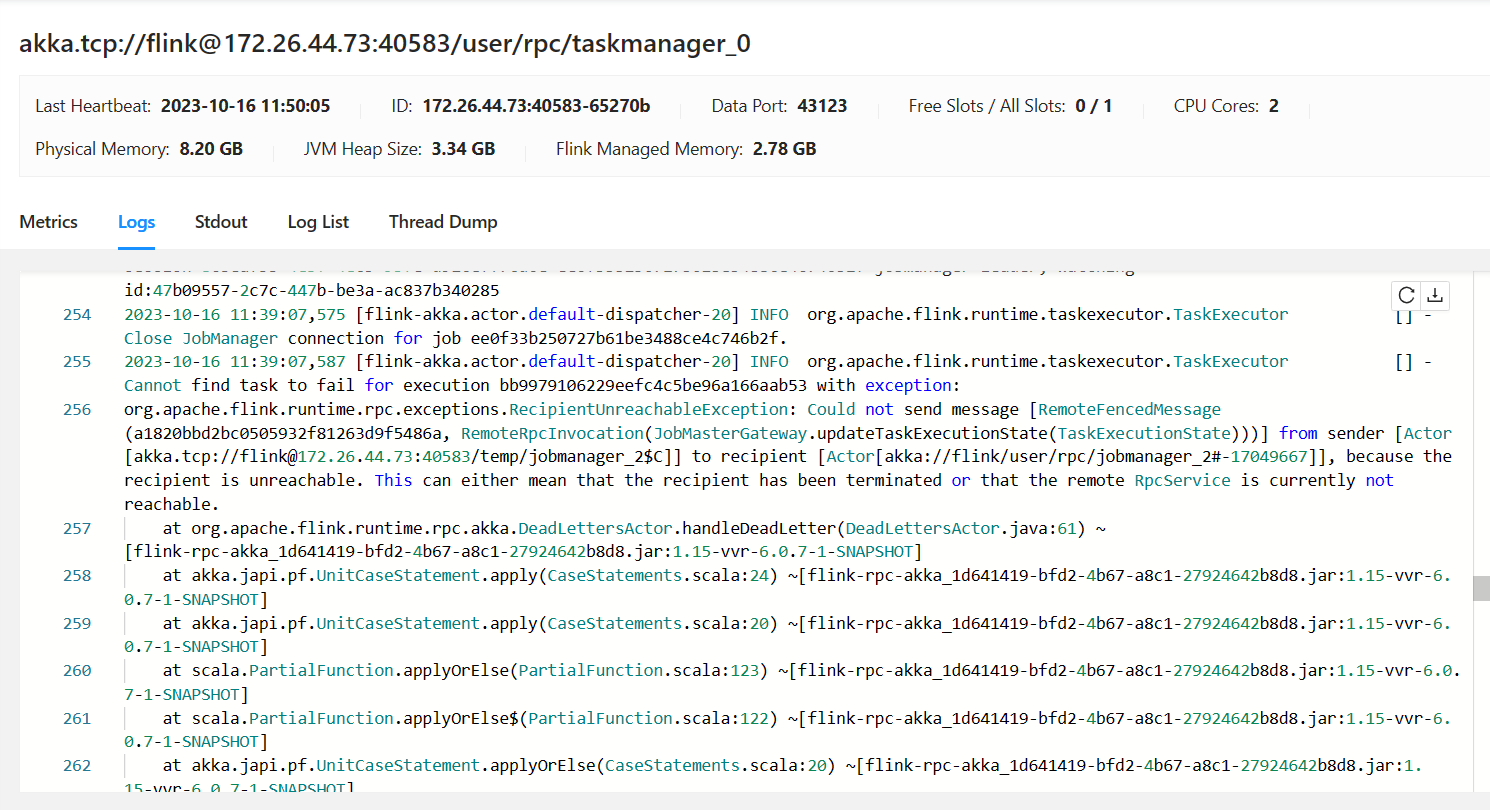Click log line number 262
1490x810 pixels.
pos(77,765)
